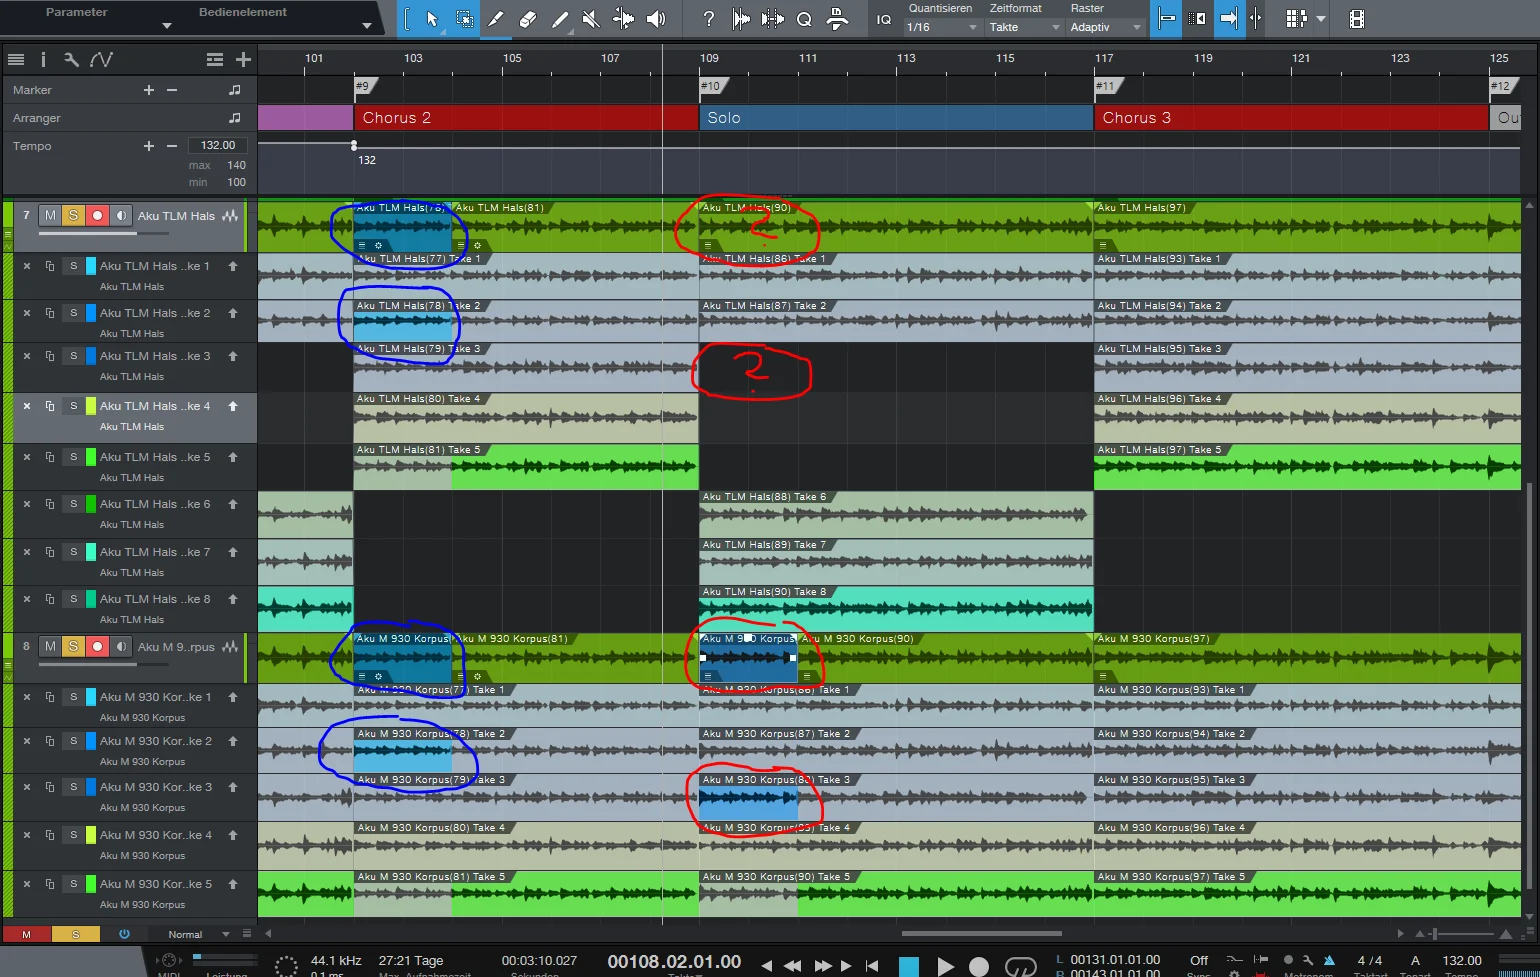Arm record on track 8 Aku M 9..rpus
Screen dimensions: 1540x977
coord(97,646)
